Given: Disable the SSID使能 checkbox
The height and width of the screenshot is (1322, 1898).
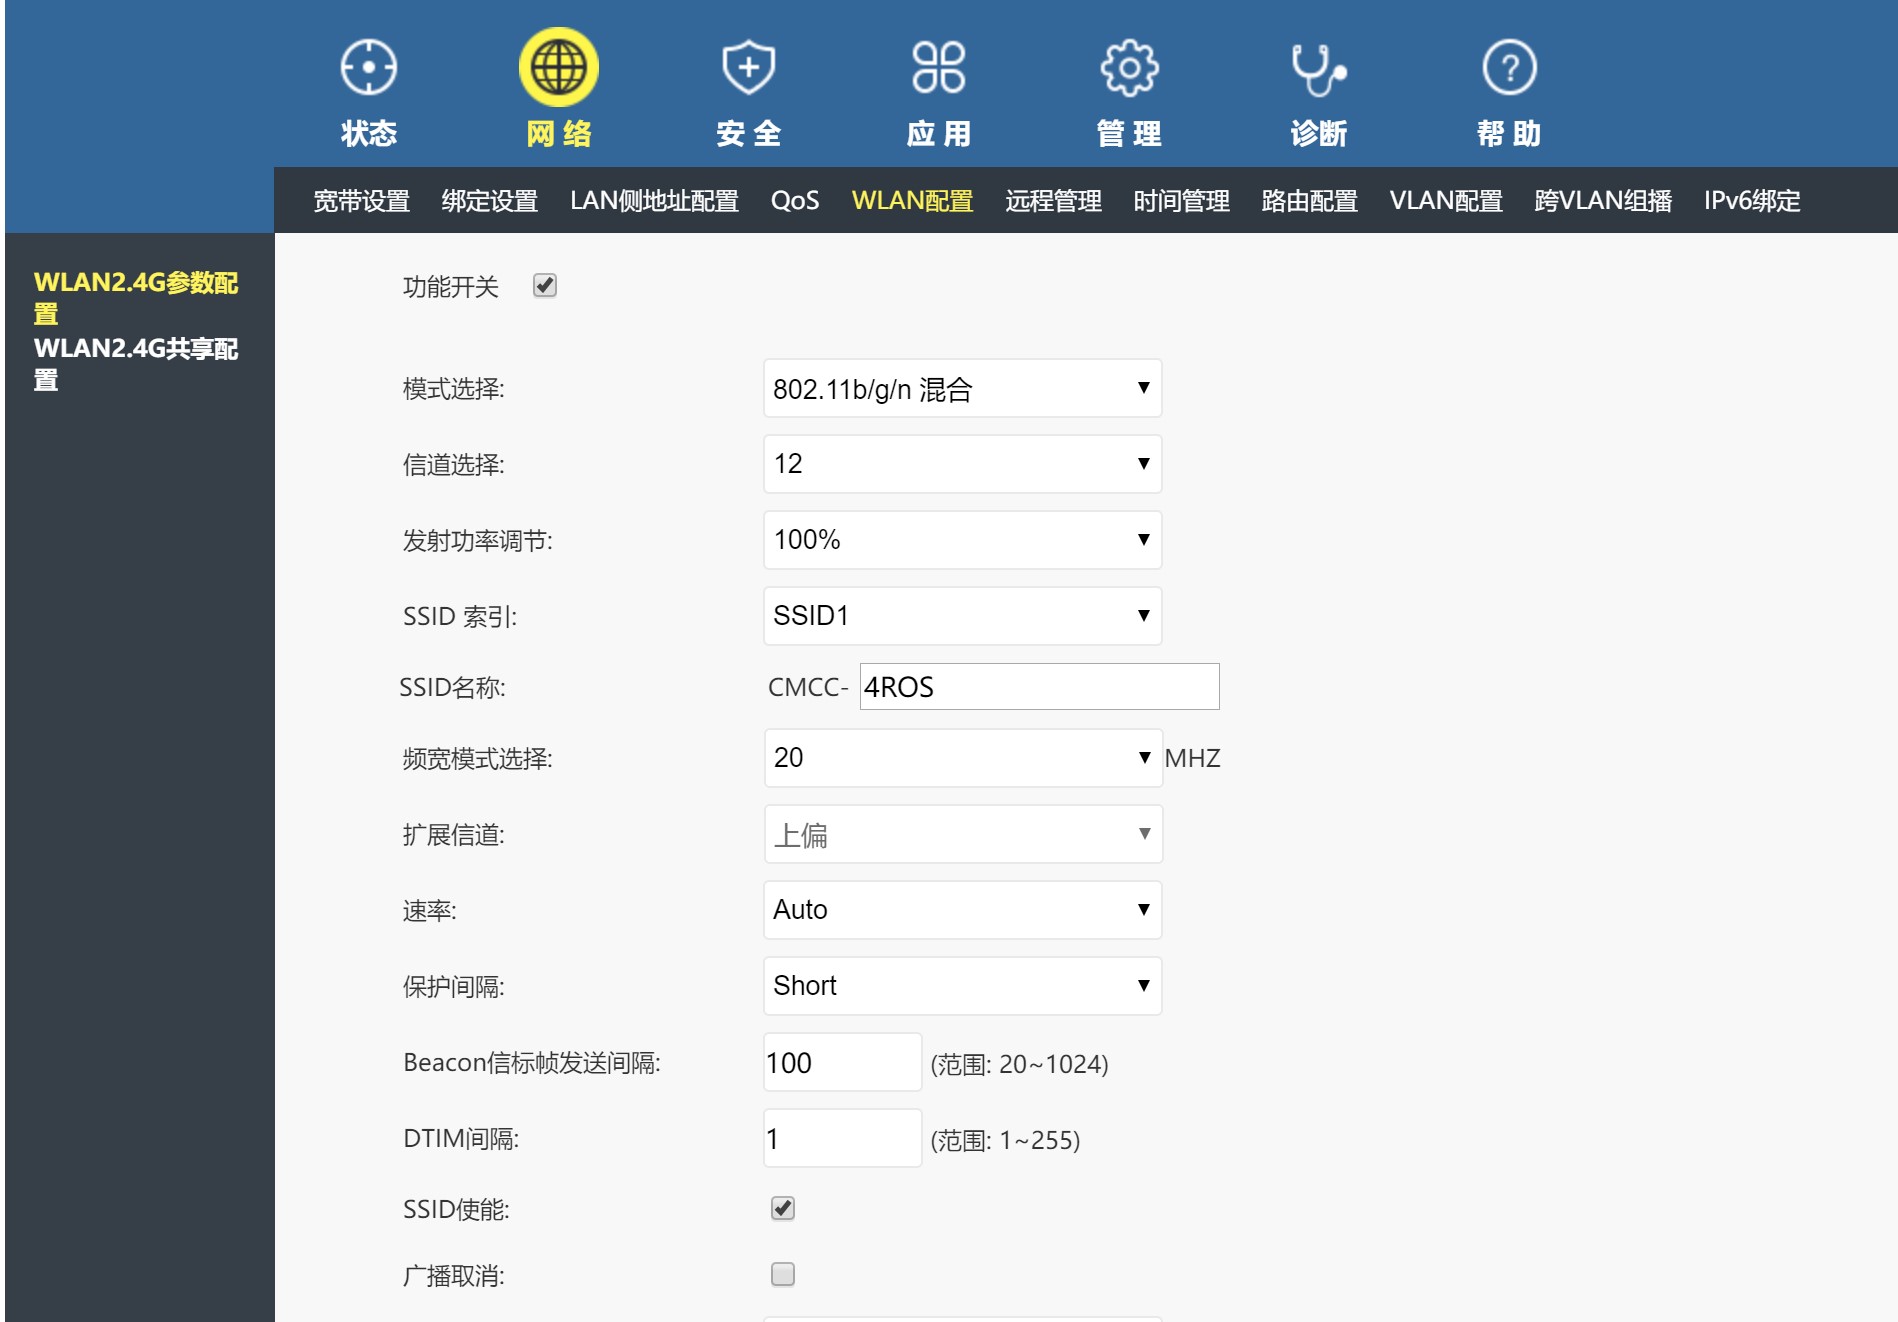Looking at the screenshot, I should click(x=784, y=1209).
